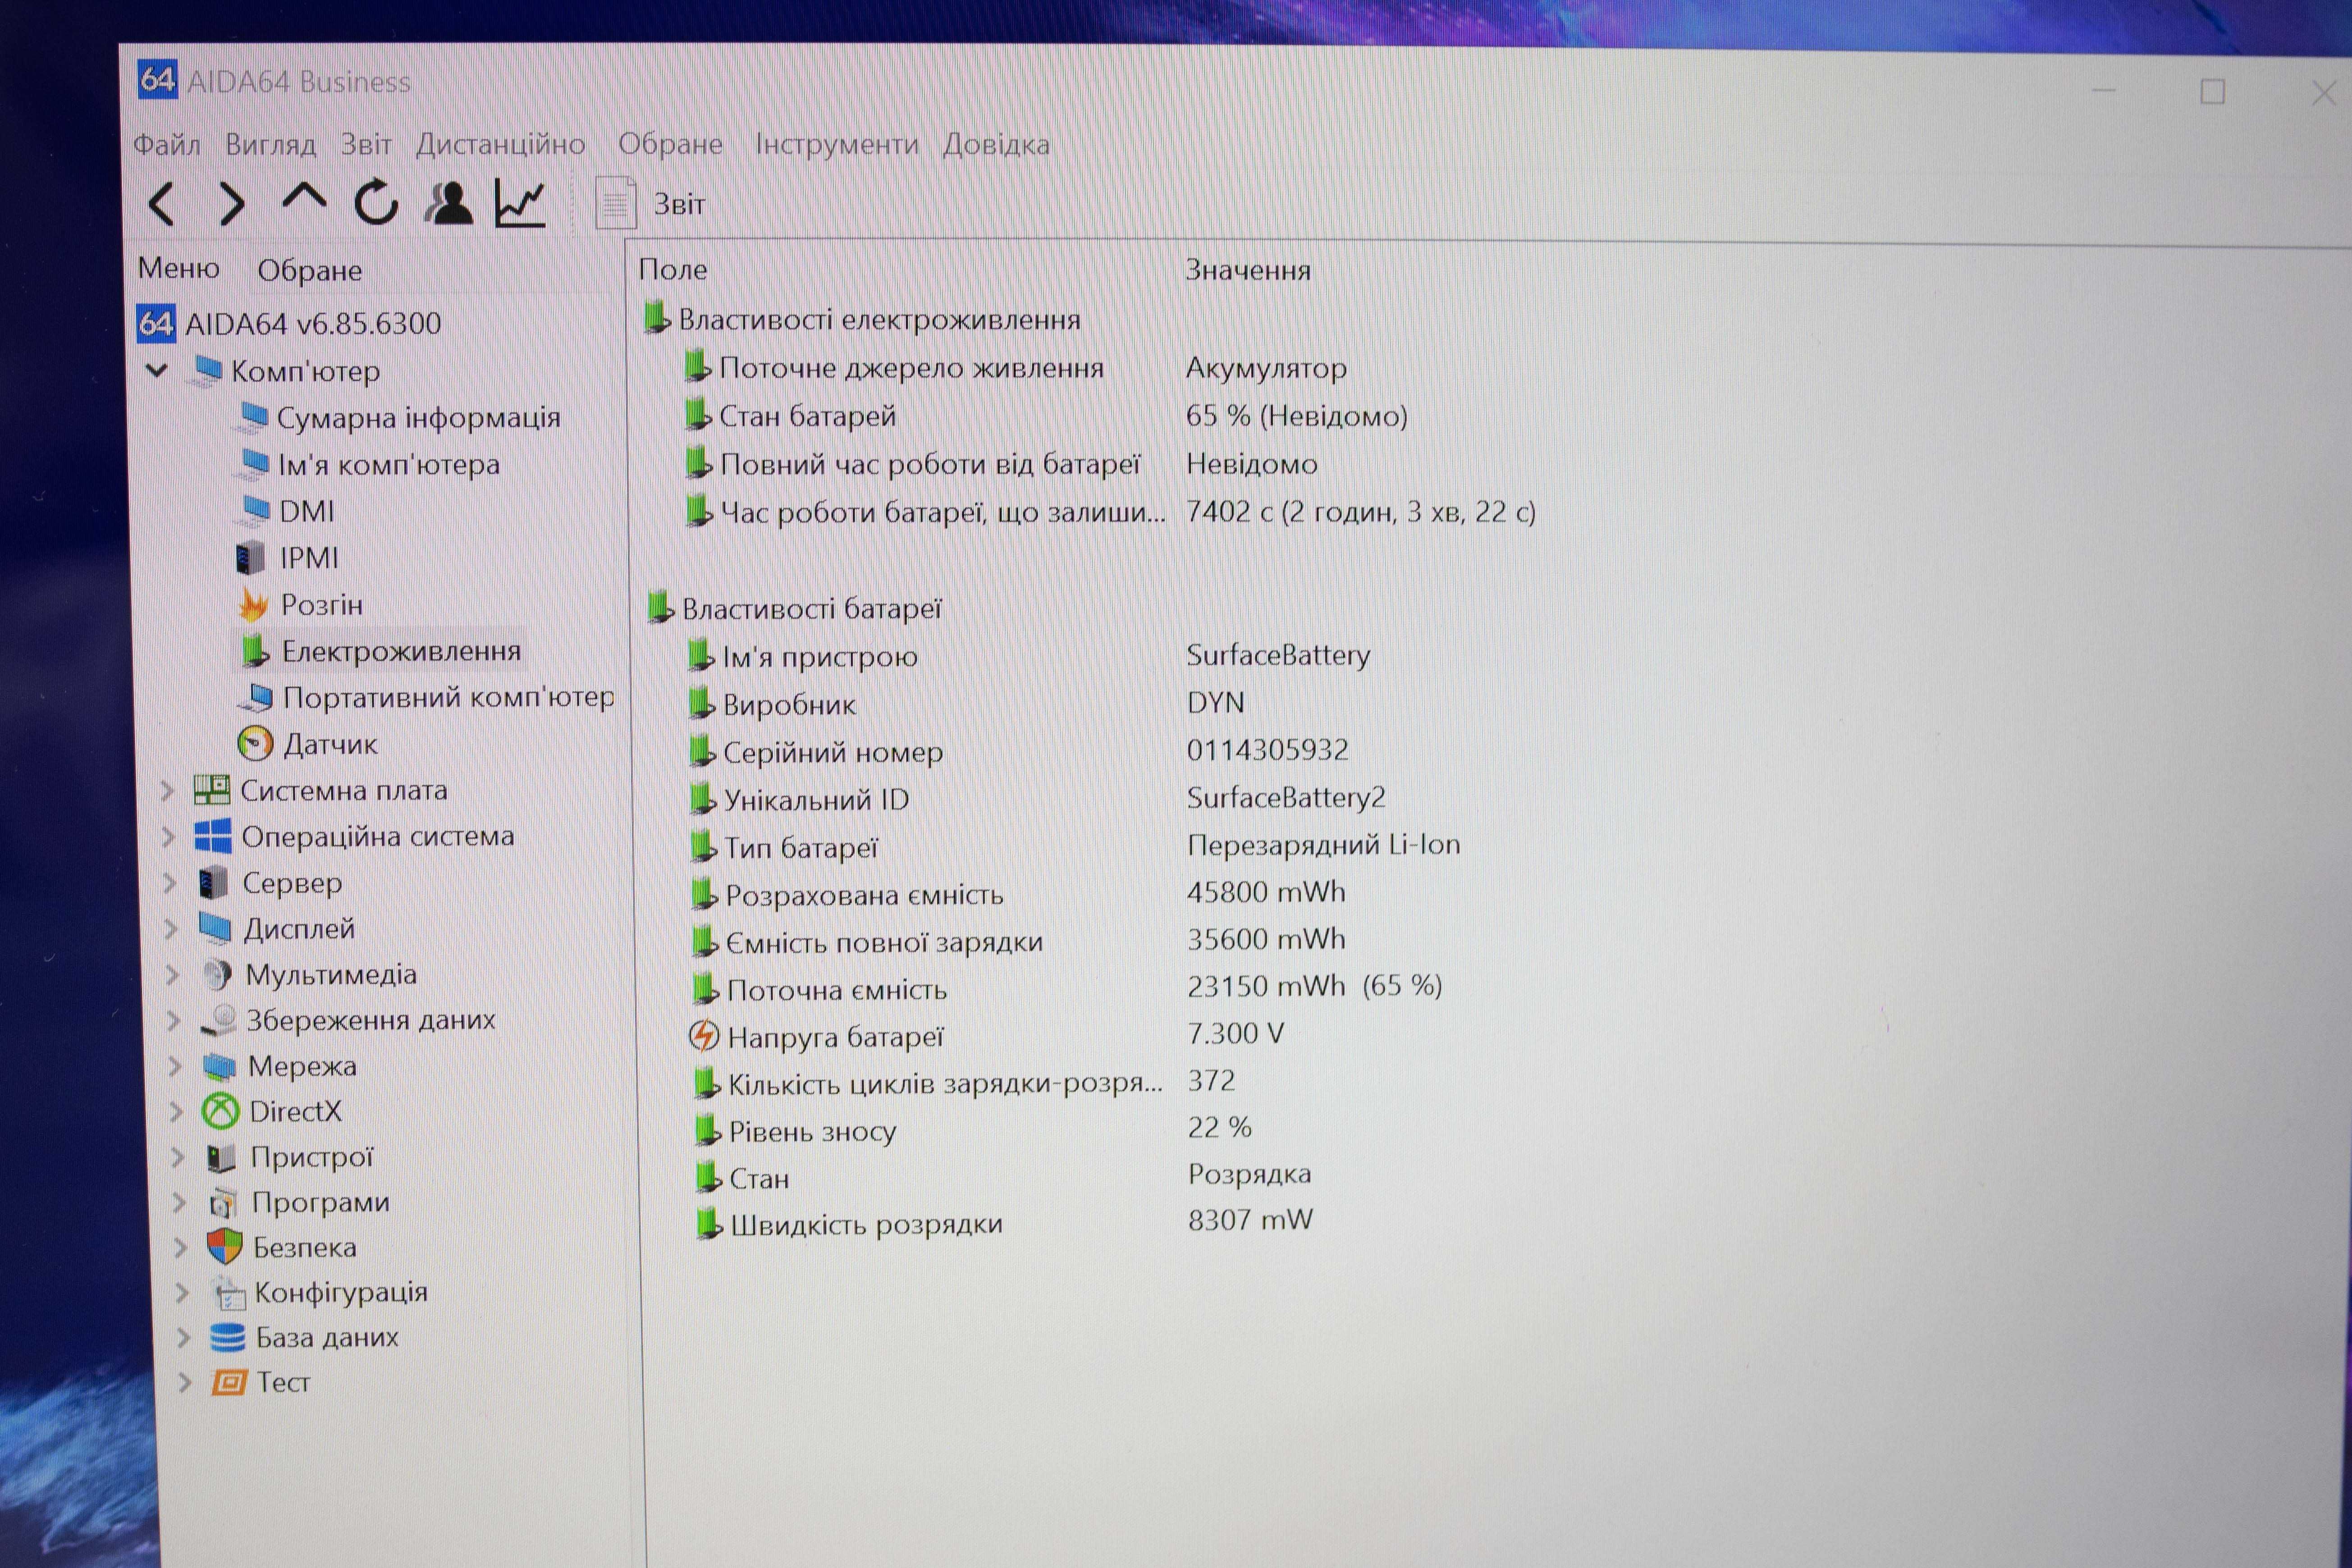Click the Властивості батареї group header
The width and height of the screenshot is (2352, 1568).
pos(812,609)
